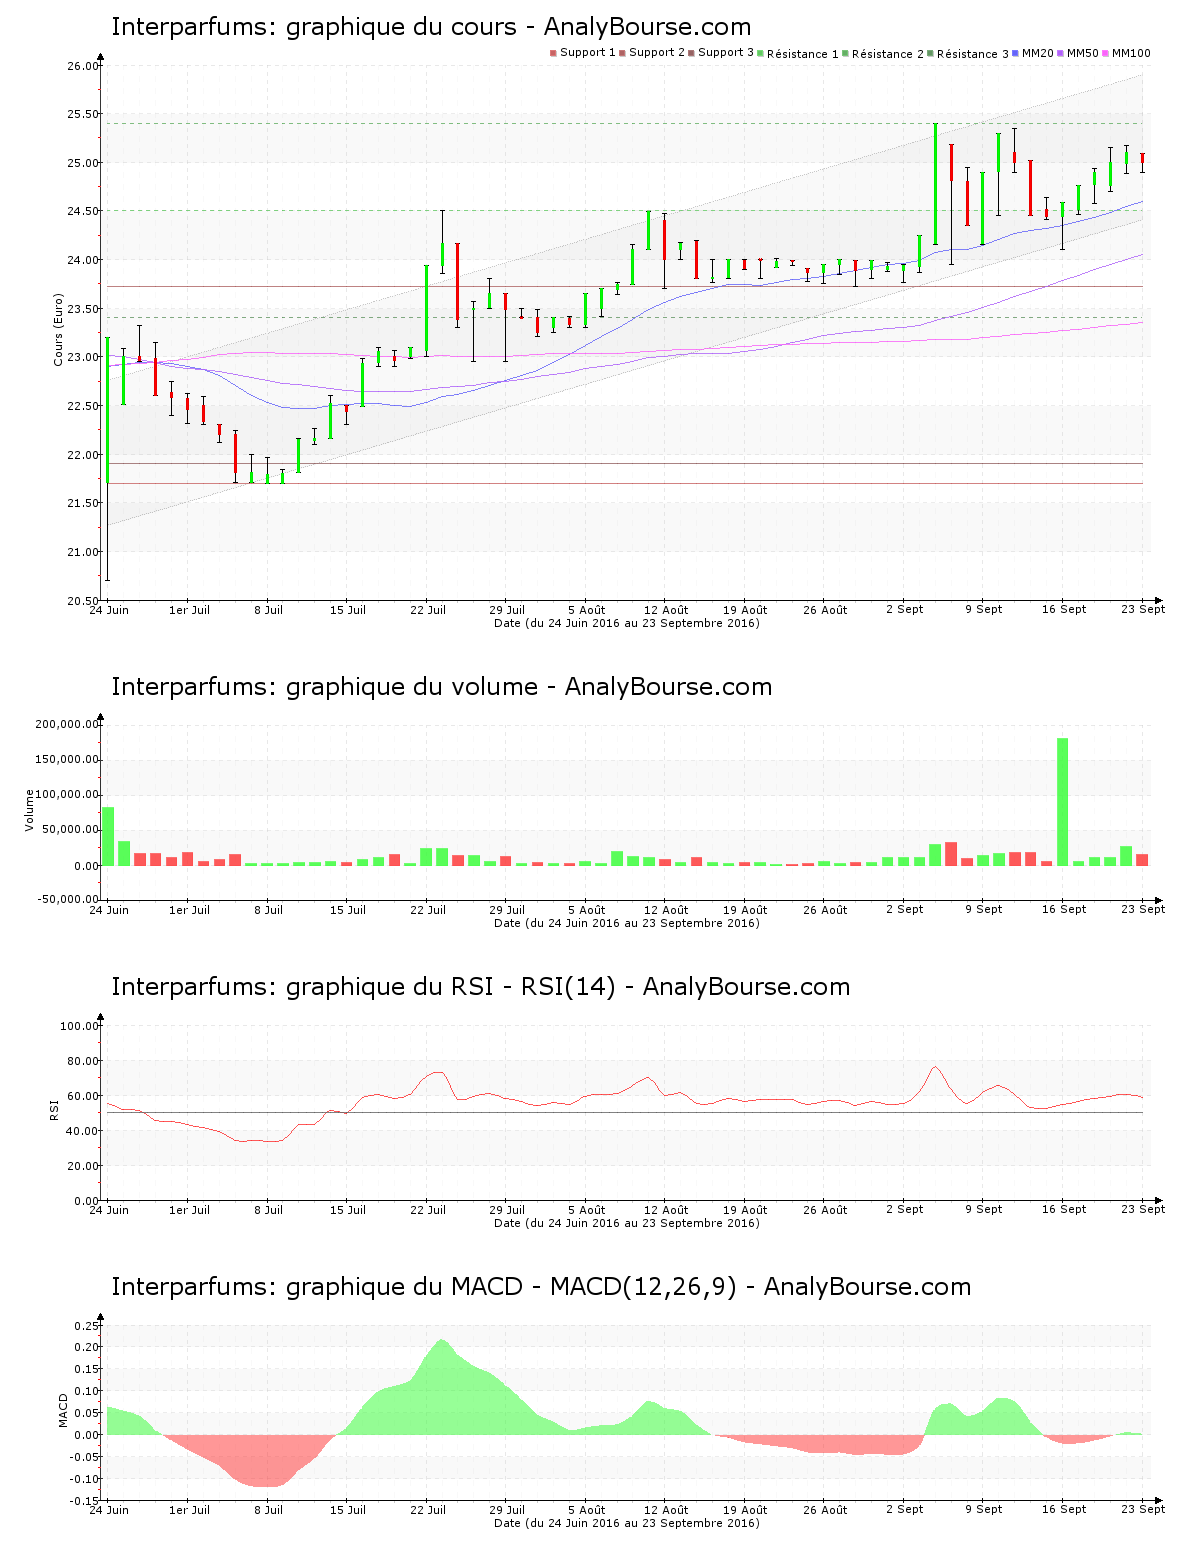
Task: Click the -0.15 MACD axis label
Action: [86, 1501]
